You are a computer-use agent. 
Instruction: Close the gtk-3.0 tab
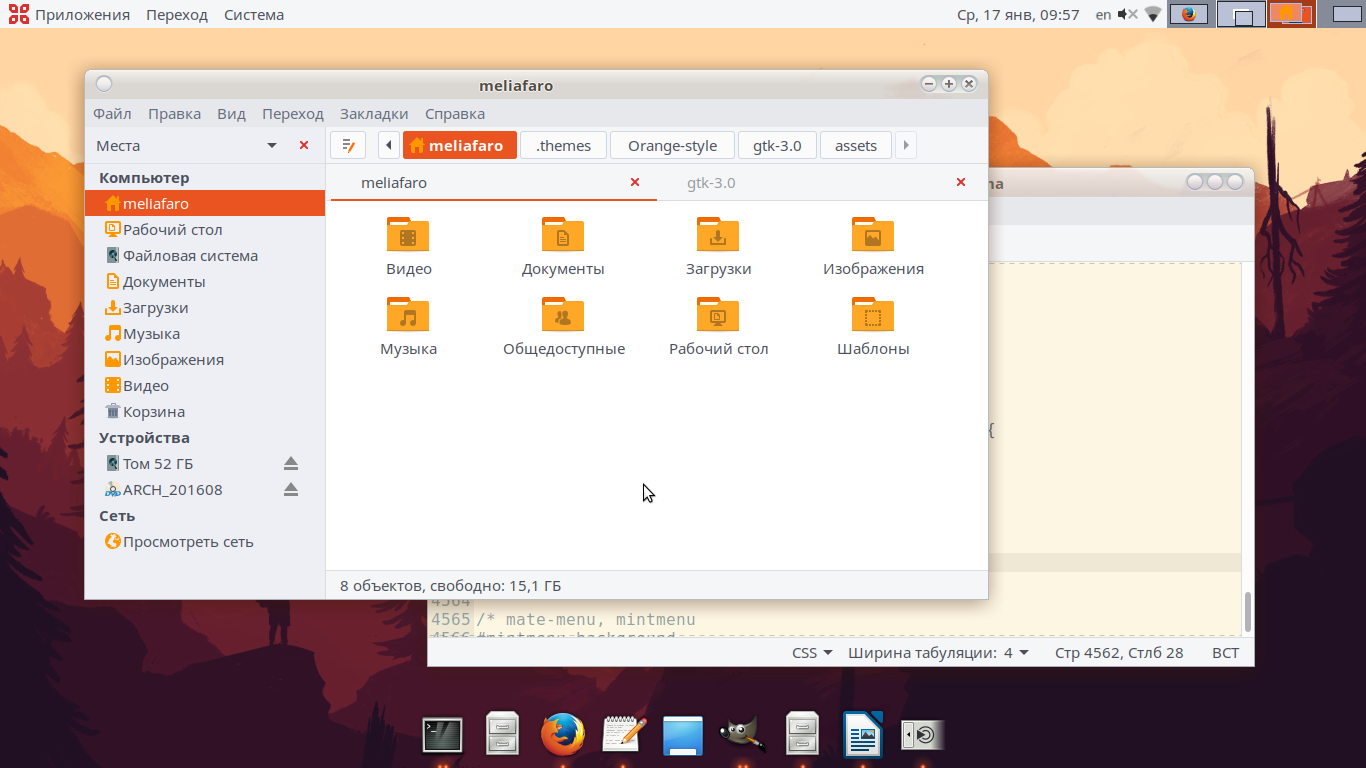pos(961,182)
